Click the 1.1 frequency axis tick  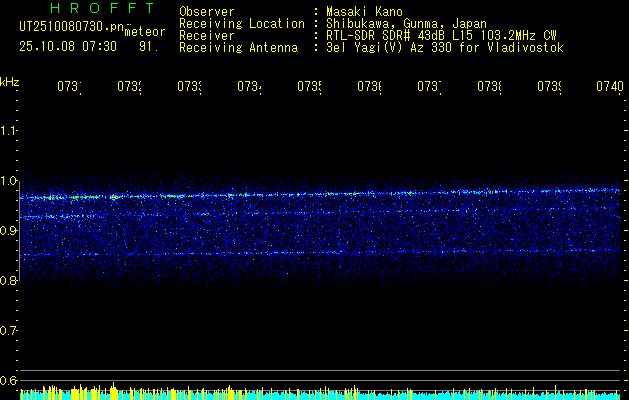pyautogui.click(x=9, y=131)
